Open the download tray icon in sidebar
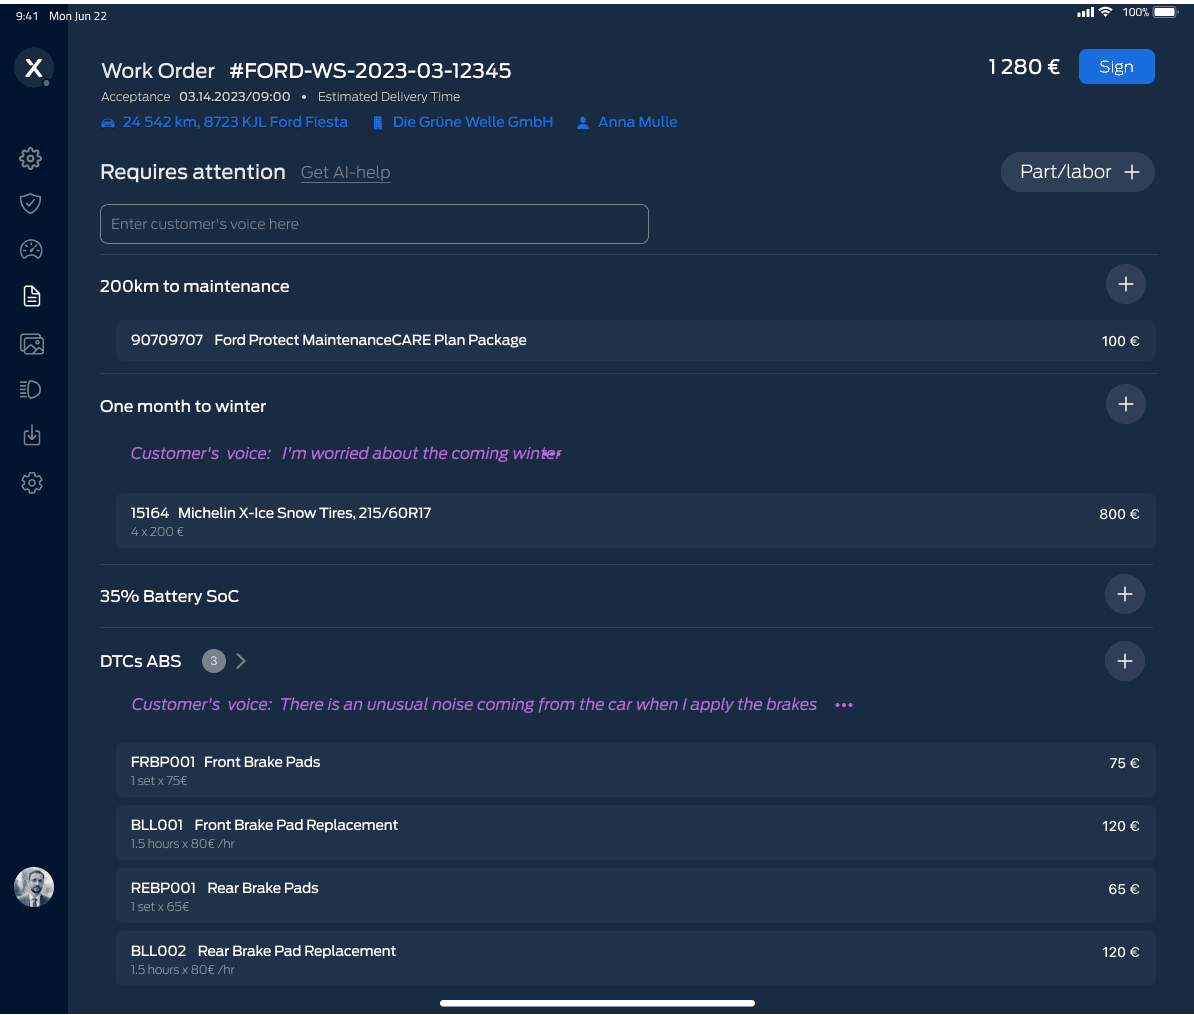 (31, 436)
